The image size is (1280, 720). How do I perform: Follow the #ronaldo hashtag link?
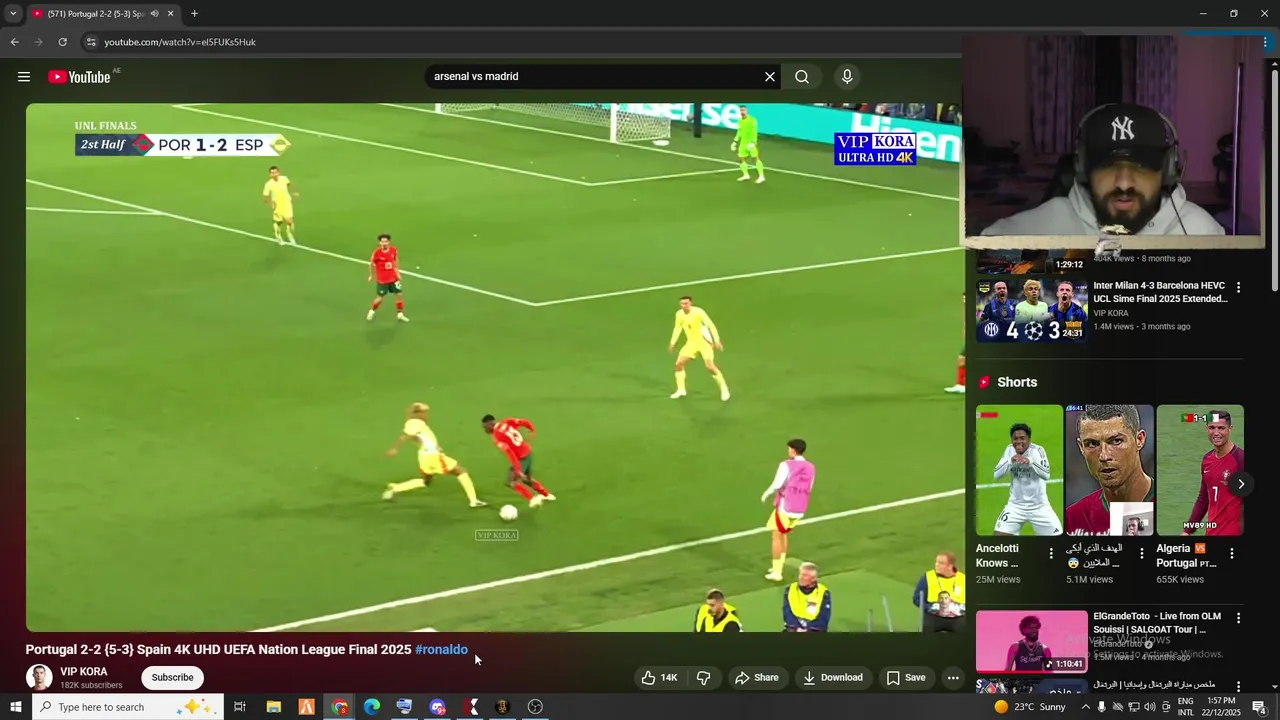pyautogui.click(x=441, y=650)
